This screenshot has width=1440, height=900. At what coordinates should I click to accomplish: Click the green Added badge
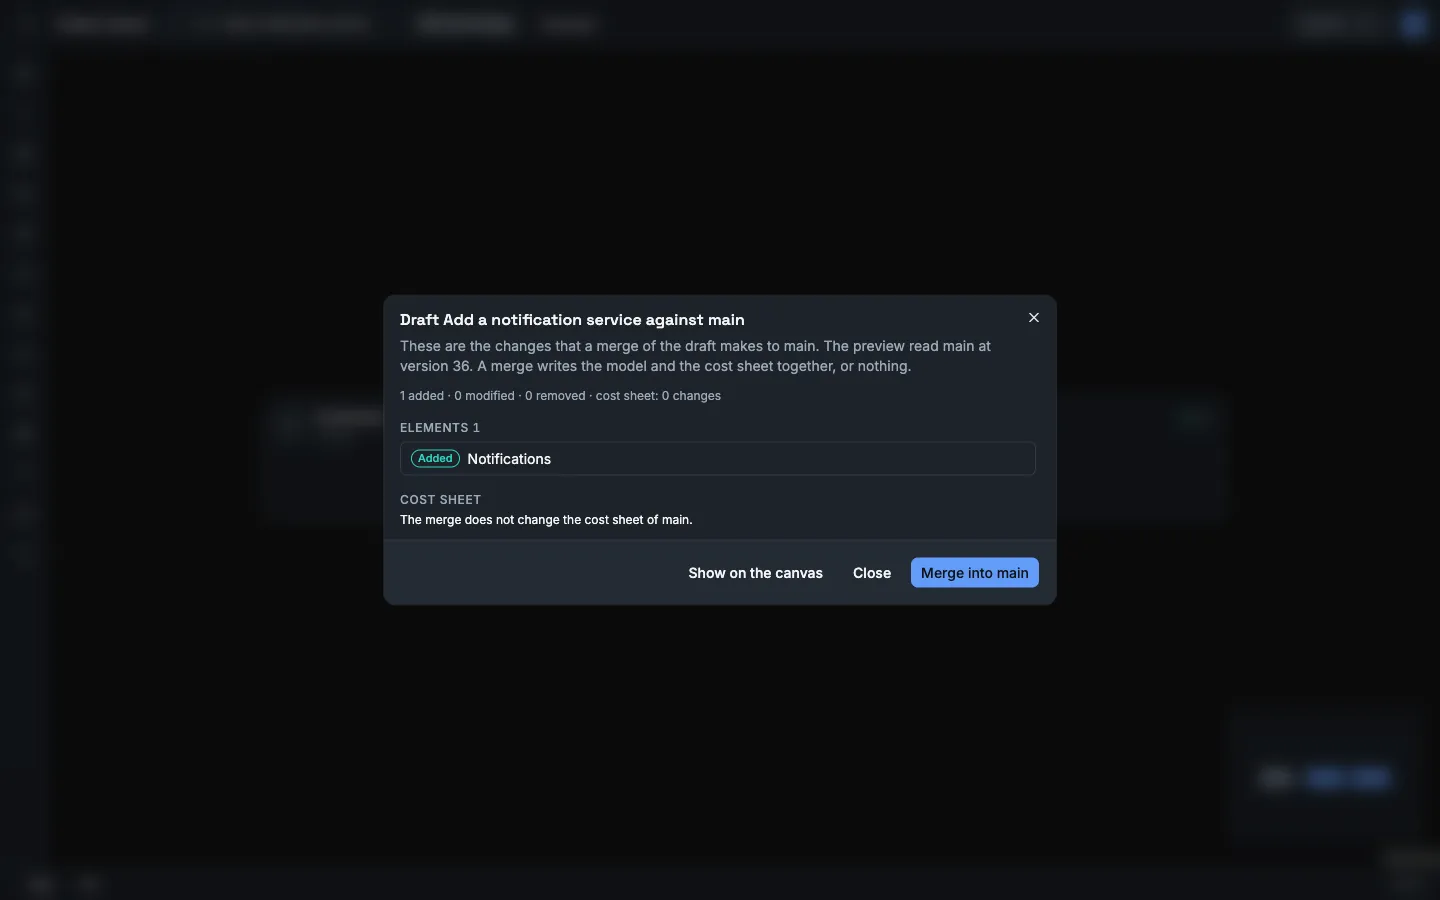(435, 459)
